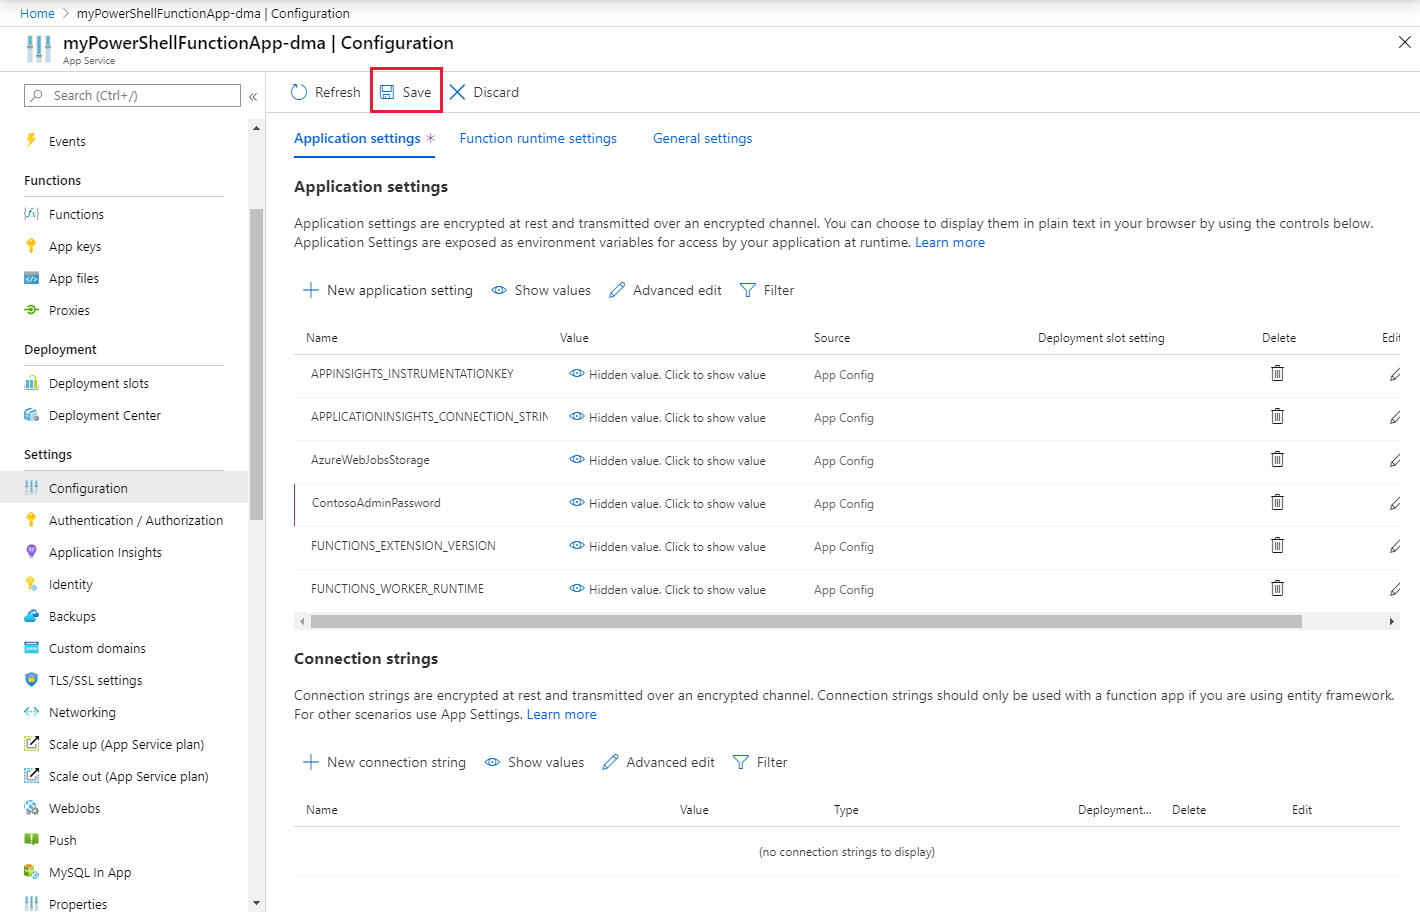Image resolution: width=1420 pixels, height=912 pixels.
Task: Delete the AzureWebJobsStorage setting
Action: pos(1277,459)
